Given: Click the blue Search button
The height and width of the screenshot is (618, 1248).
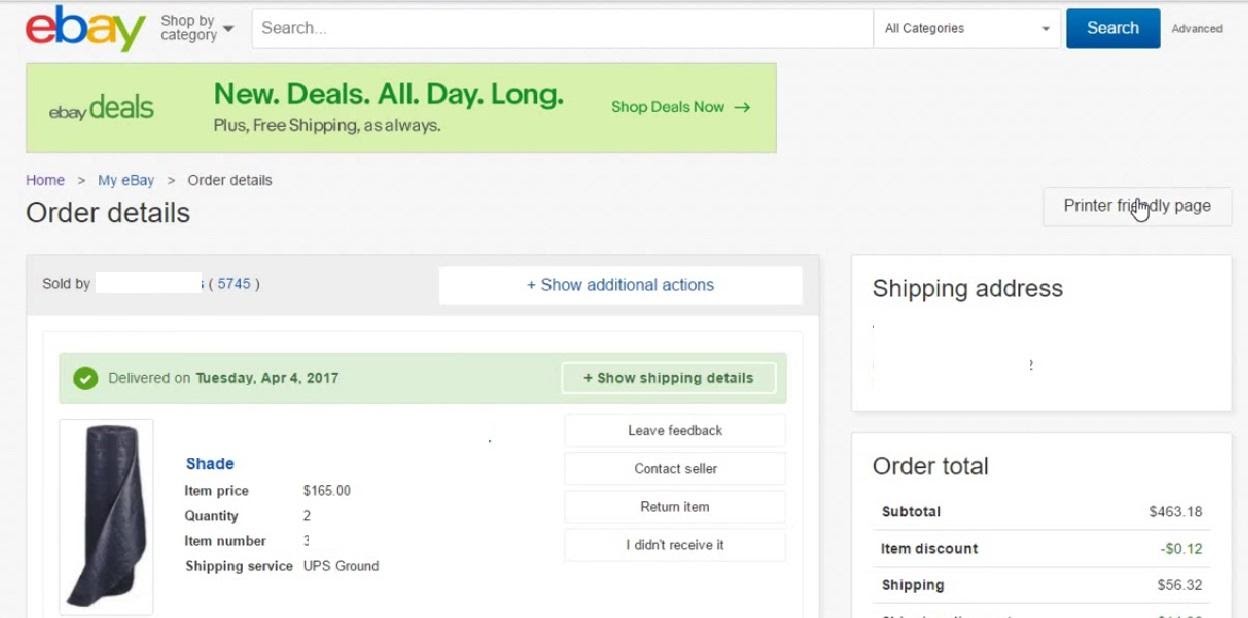Looking at the screenshot, I should tap(1112, 28).
